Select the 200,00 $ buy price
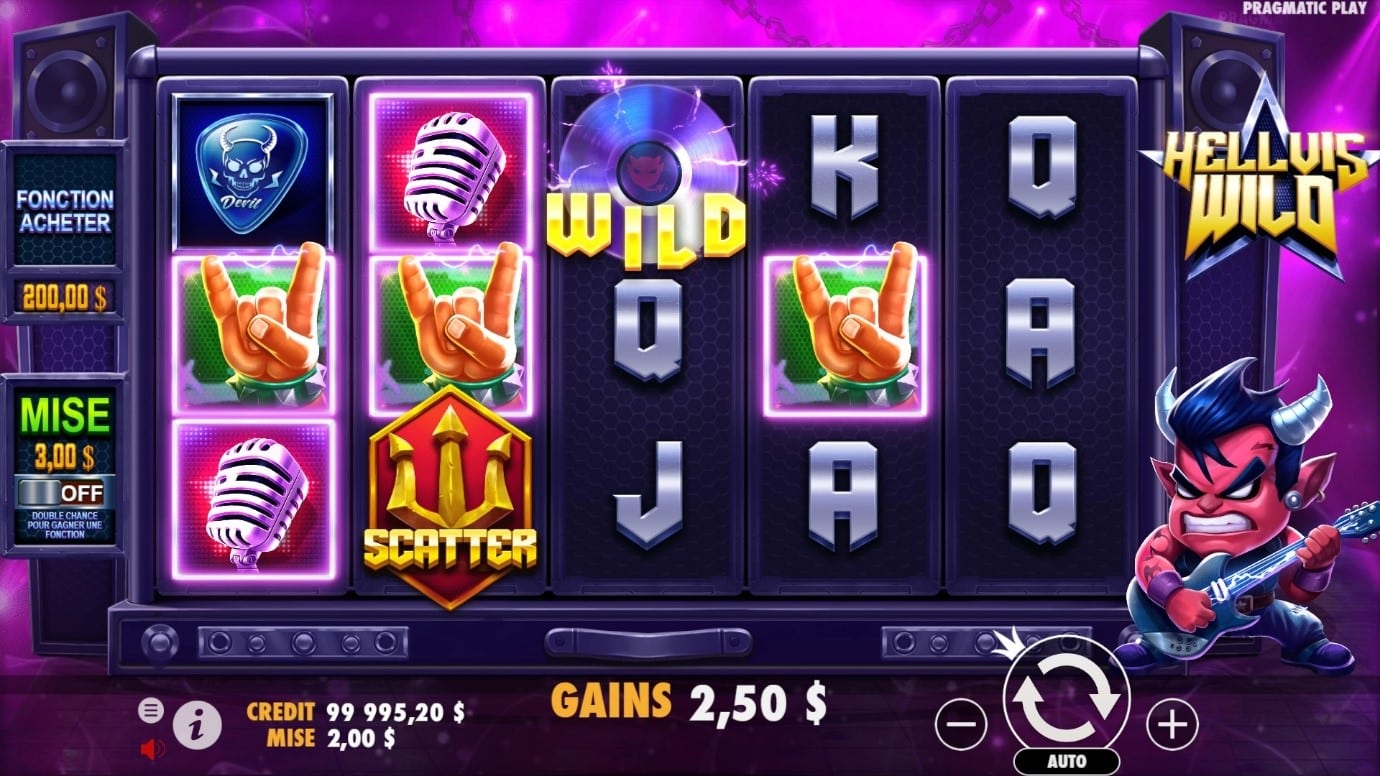1380x776 pixels. (x=65, y=297)
